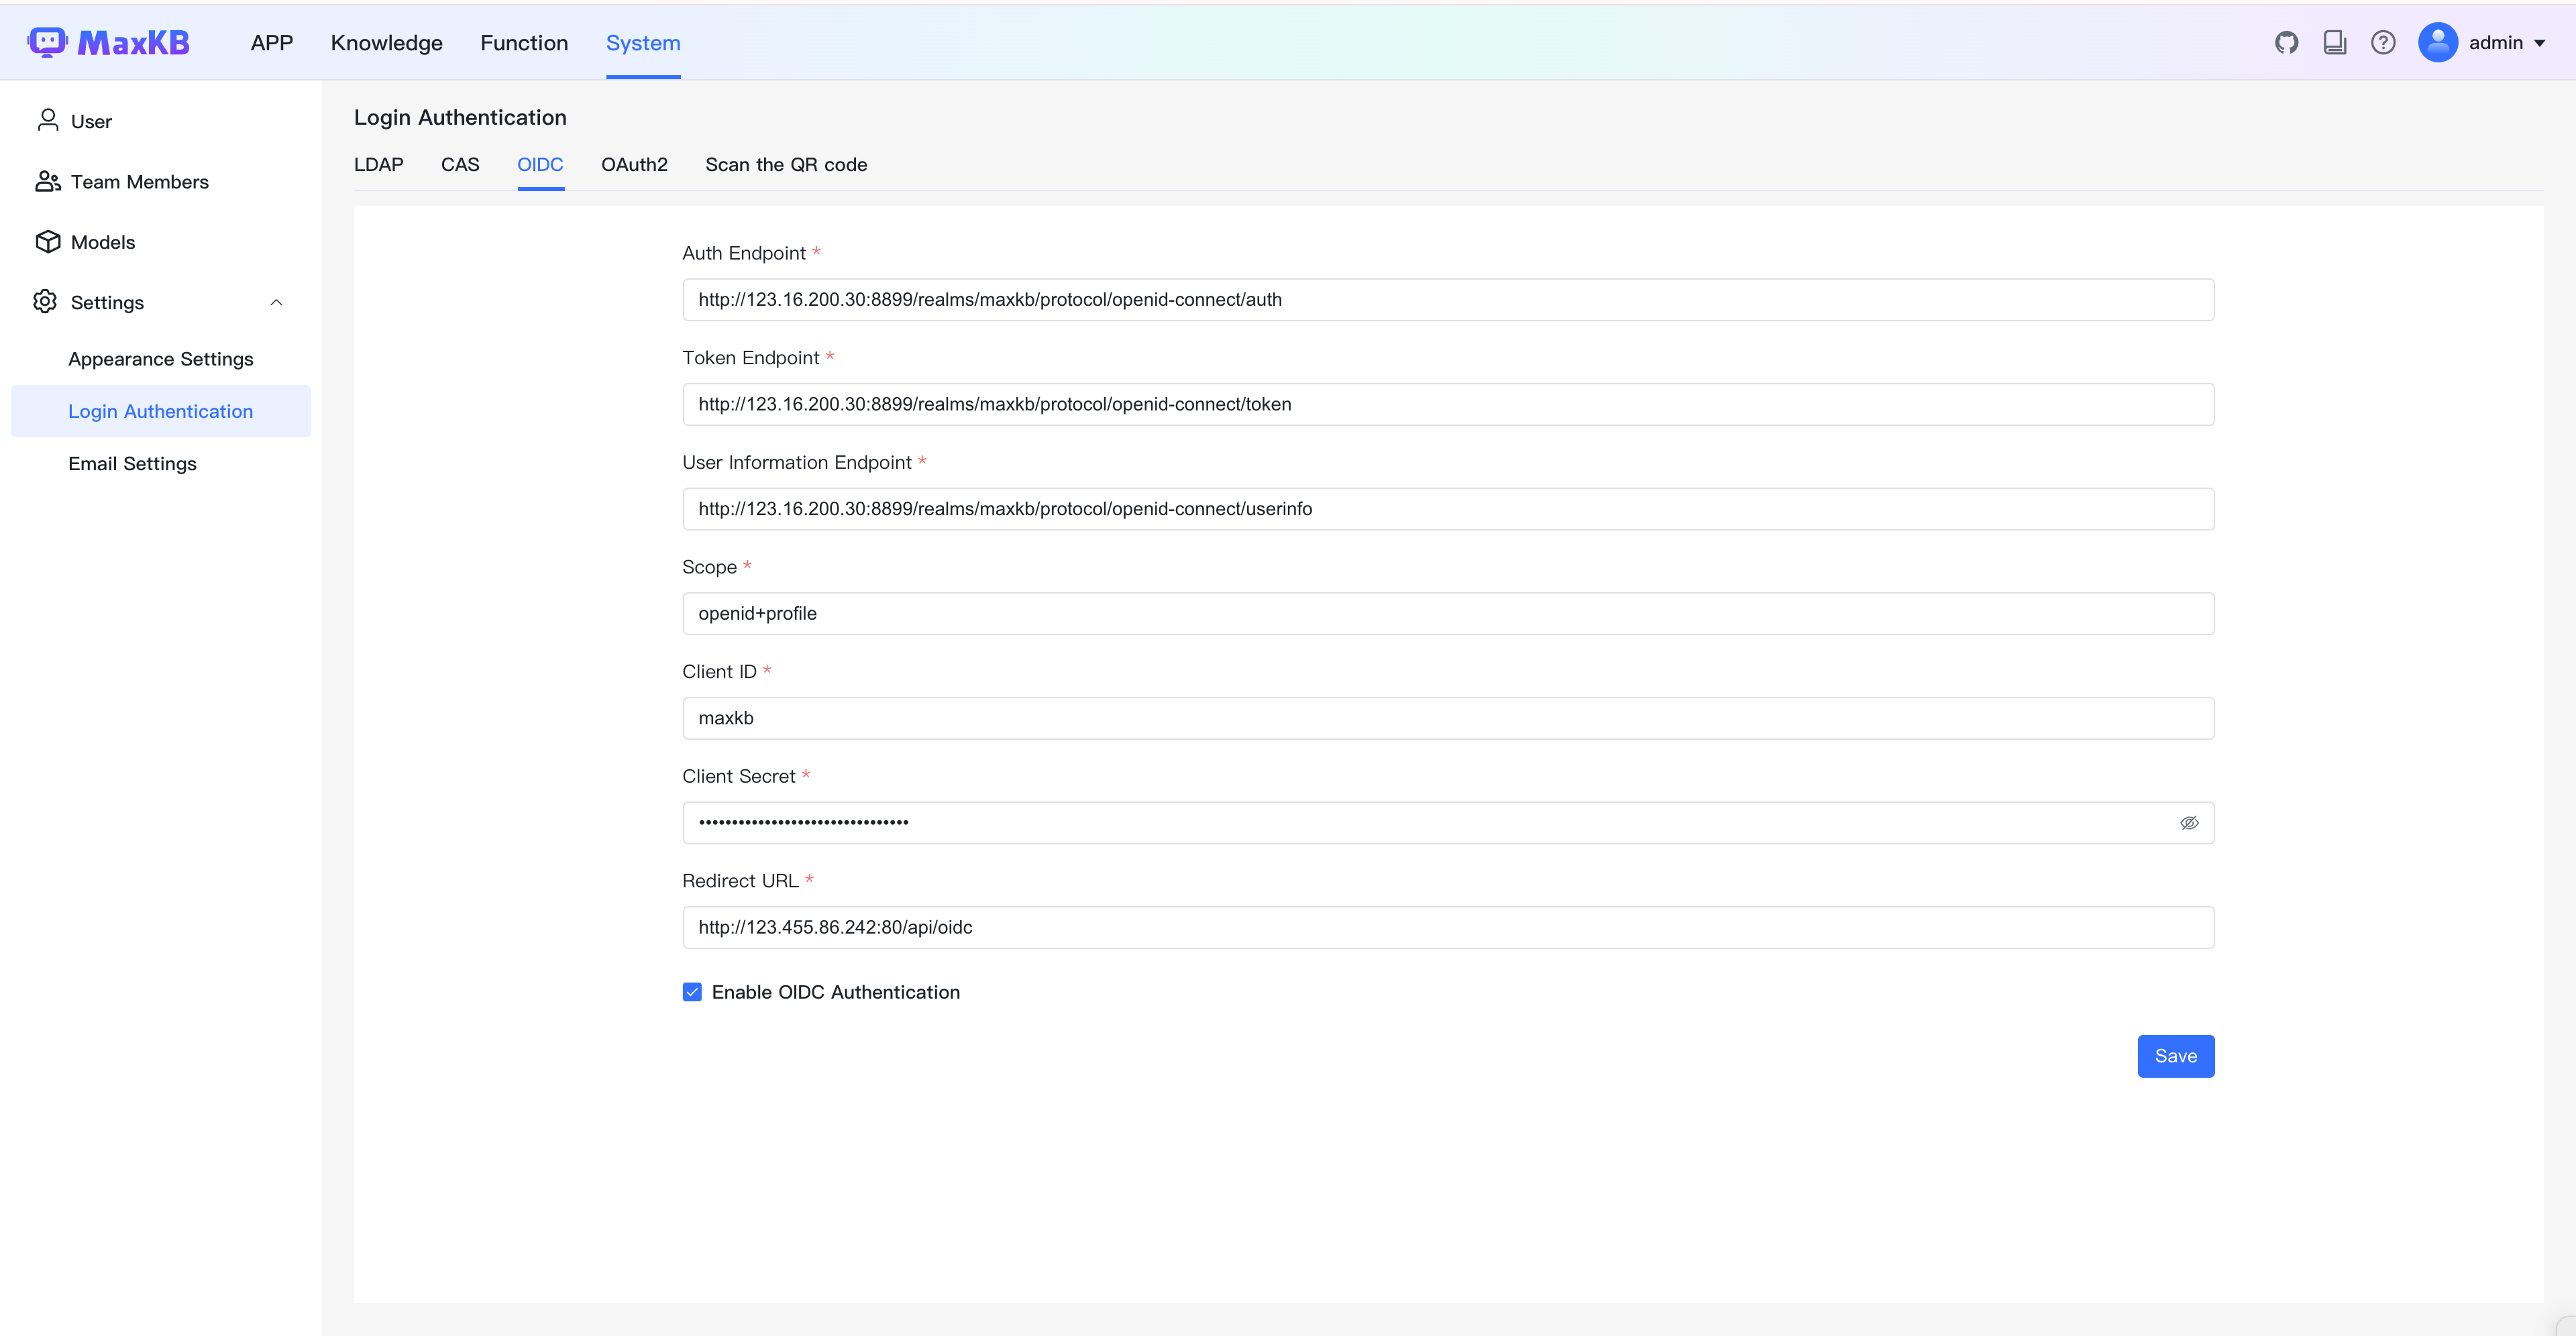Click the Client Secret field label
Image resolution: width=2576 pixels, height=1336 pixels.
[739, 776]
